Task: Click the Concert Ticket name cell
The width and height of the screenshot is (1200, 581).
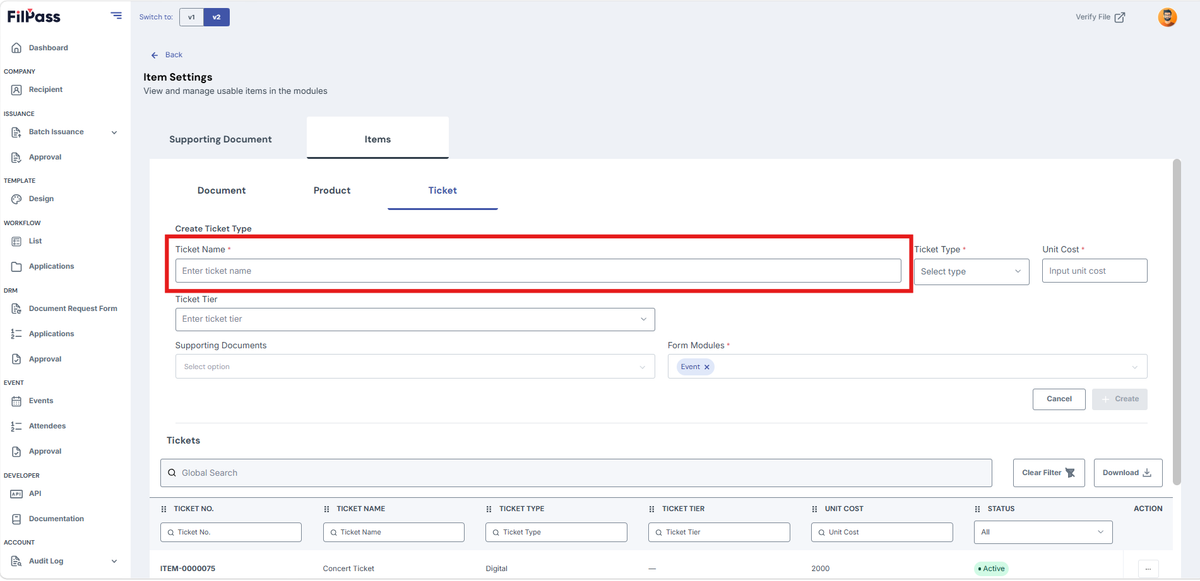Action: click(349, 569)
